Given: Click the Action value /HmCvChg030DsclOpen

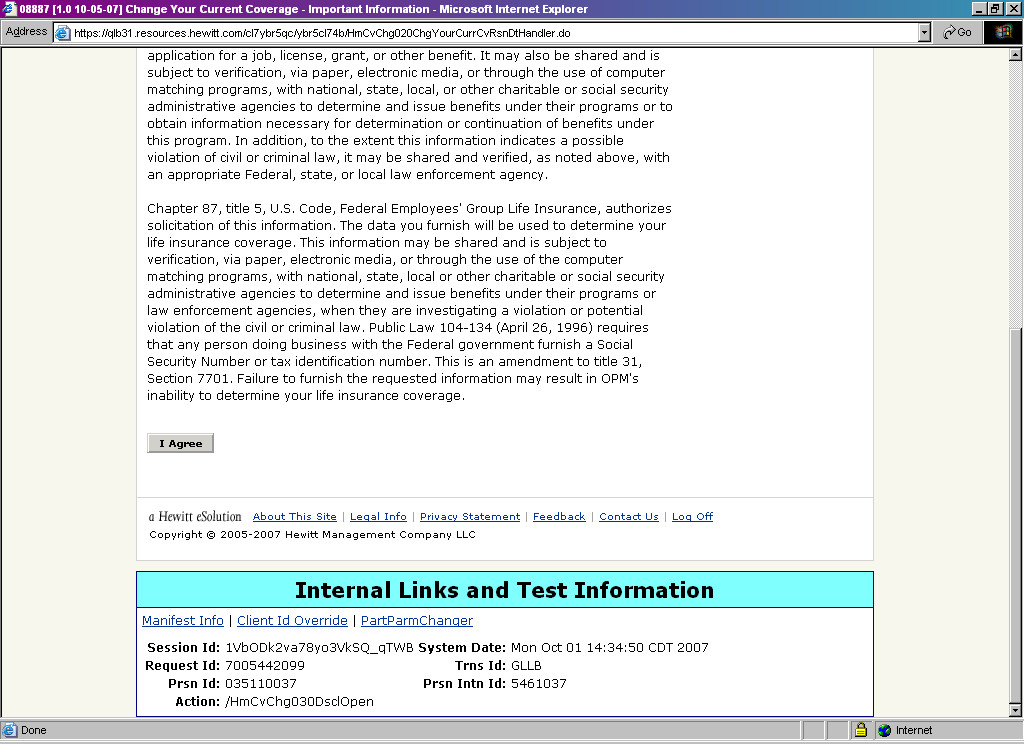Looking at the screenshot, I should pyautogui.click(x=299, y=702).
